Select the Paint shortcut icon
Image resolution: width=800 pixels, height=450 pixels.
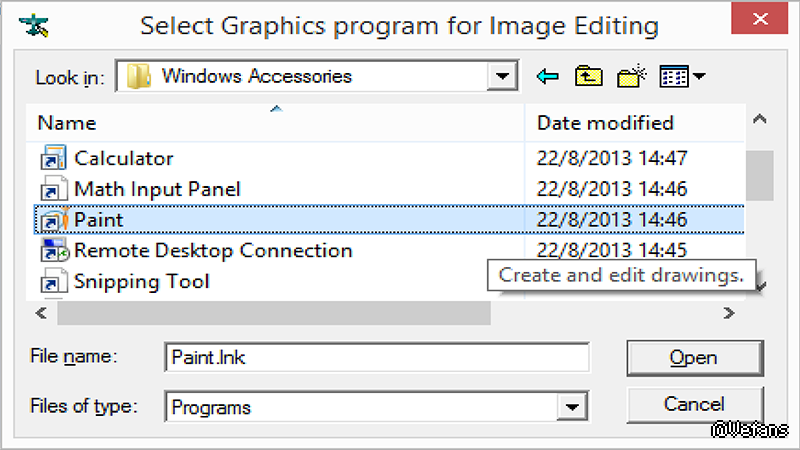pyautogui.click(x=52, y=219)
